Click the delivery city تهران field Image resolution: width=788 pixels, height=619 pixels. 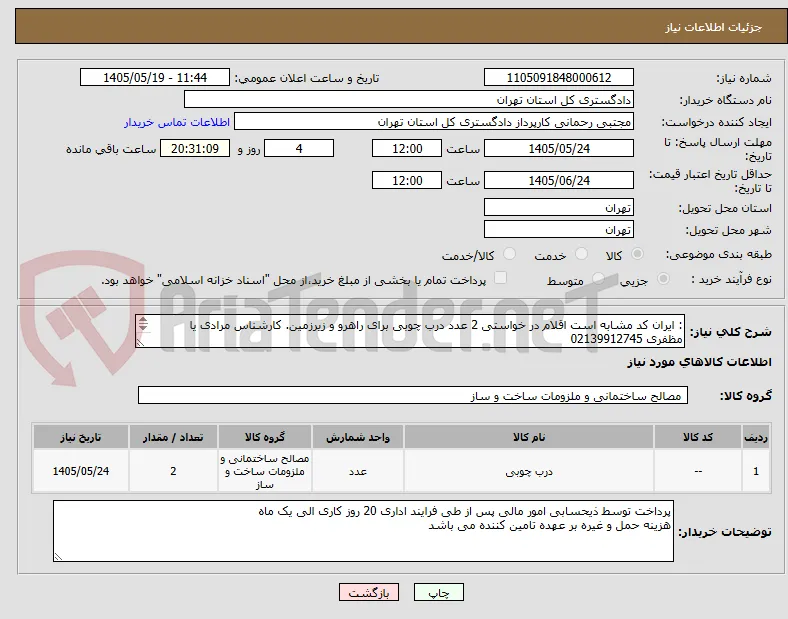[x=558, y=230]
